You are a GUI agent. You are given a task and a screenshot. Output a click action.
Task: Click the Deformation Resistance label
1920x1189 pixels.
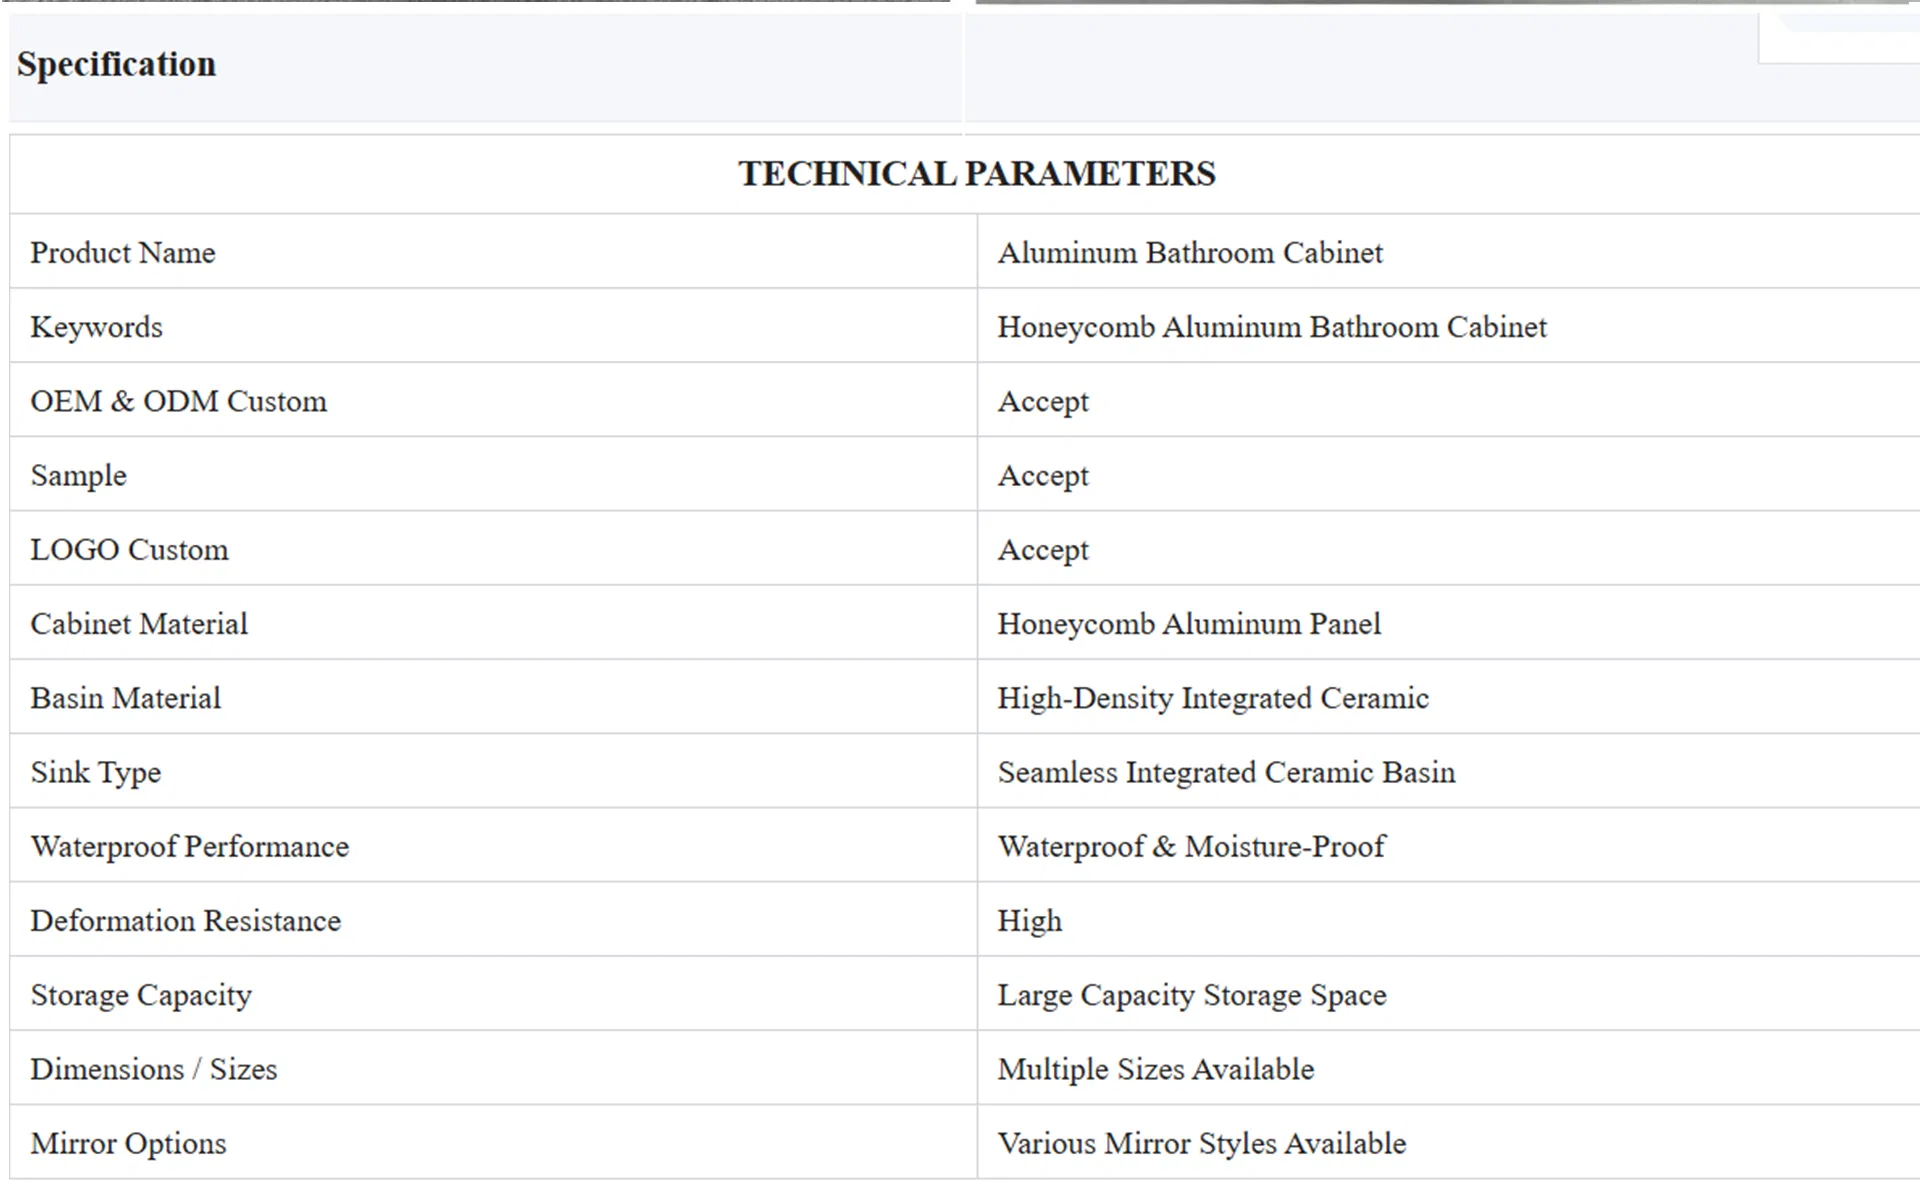185,921
